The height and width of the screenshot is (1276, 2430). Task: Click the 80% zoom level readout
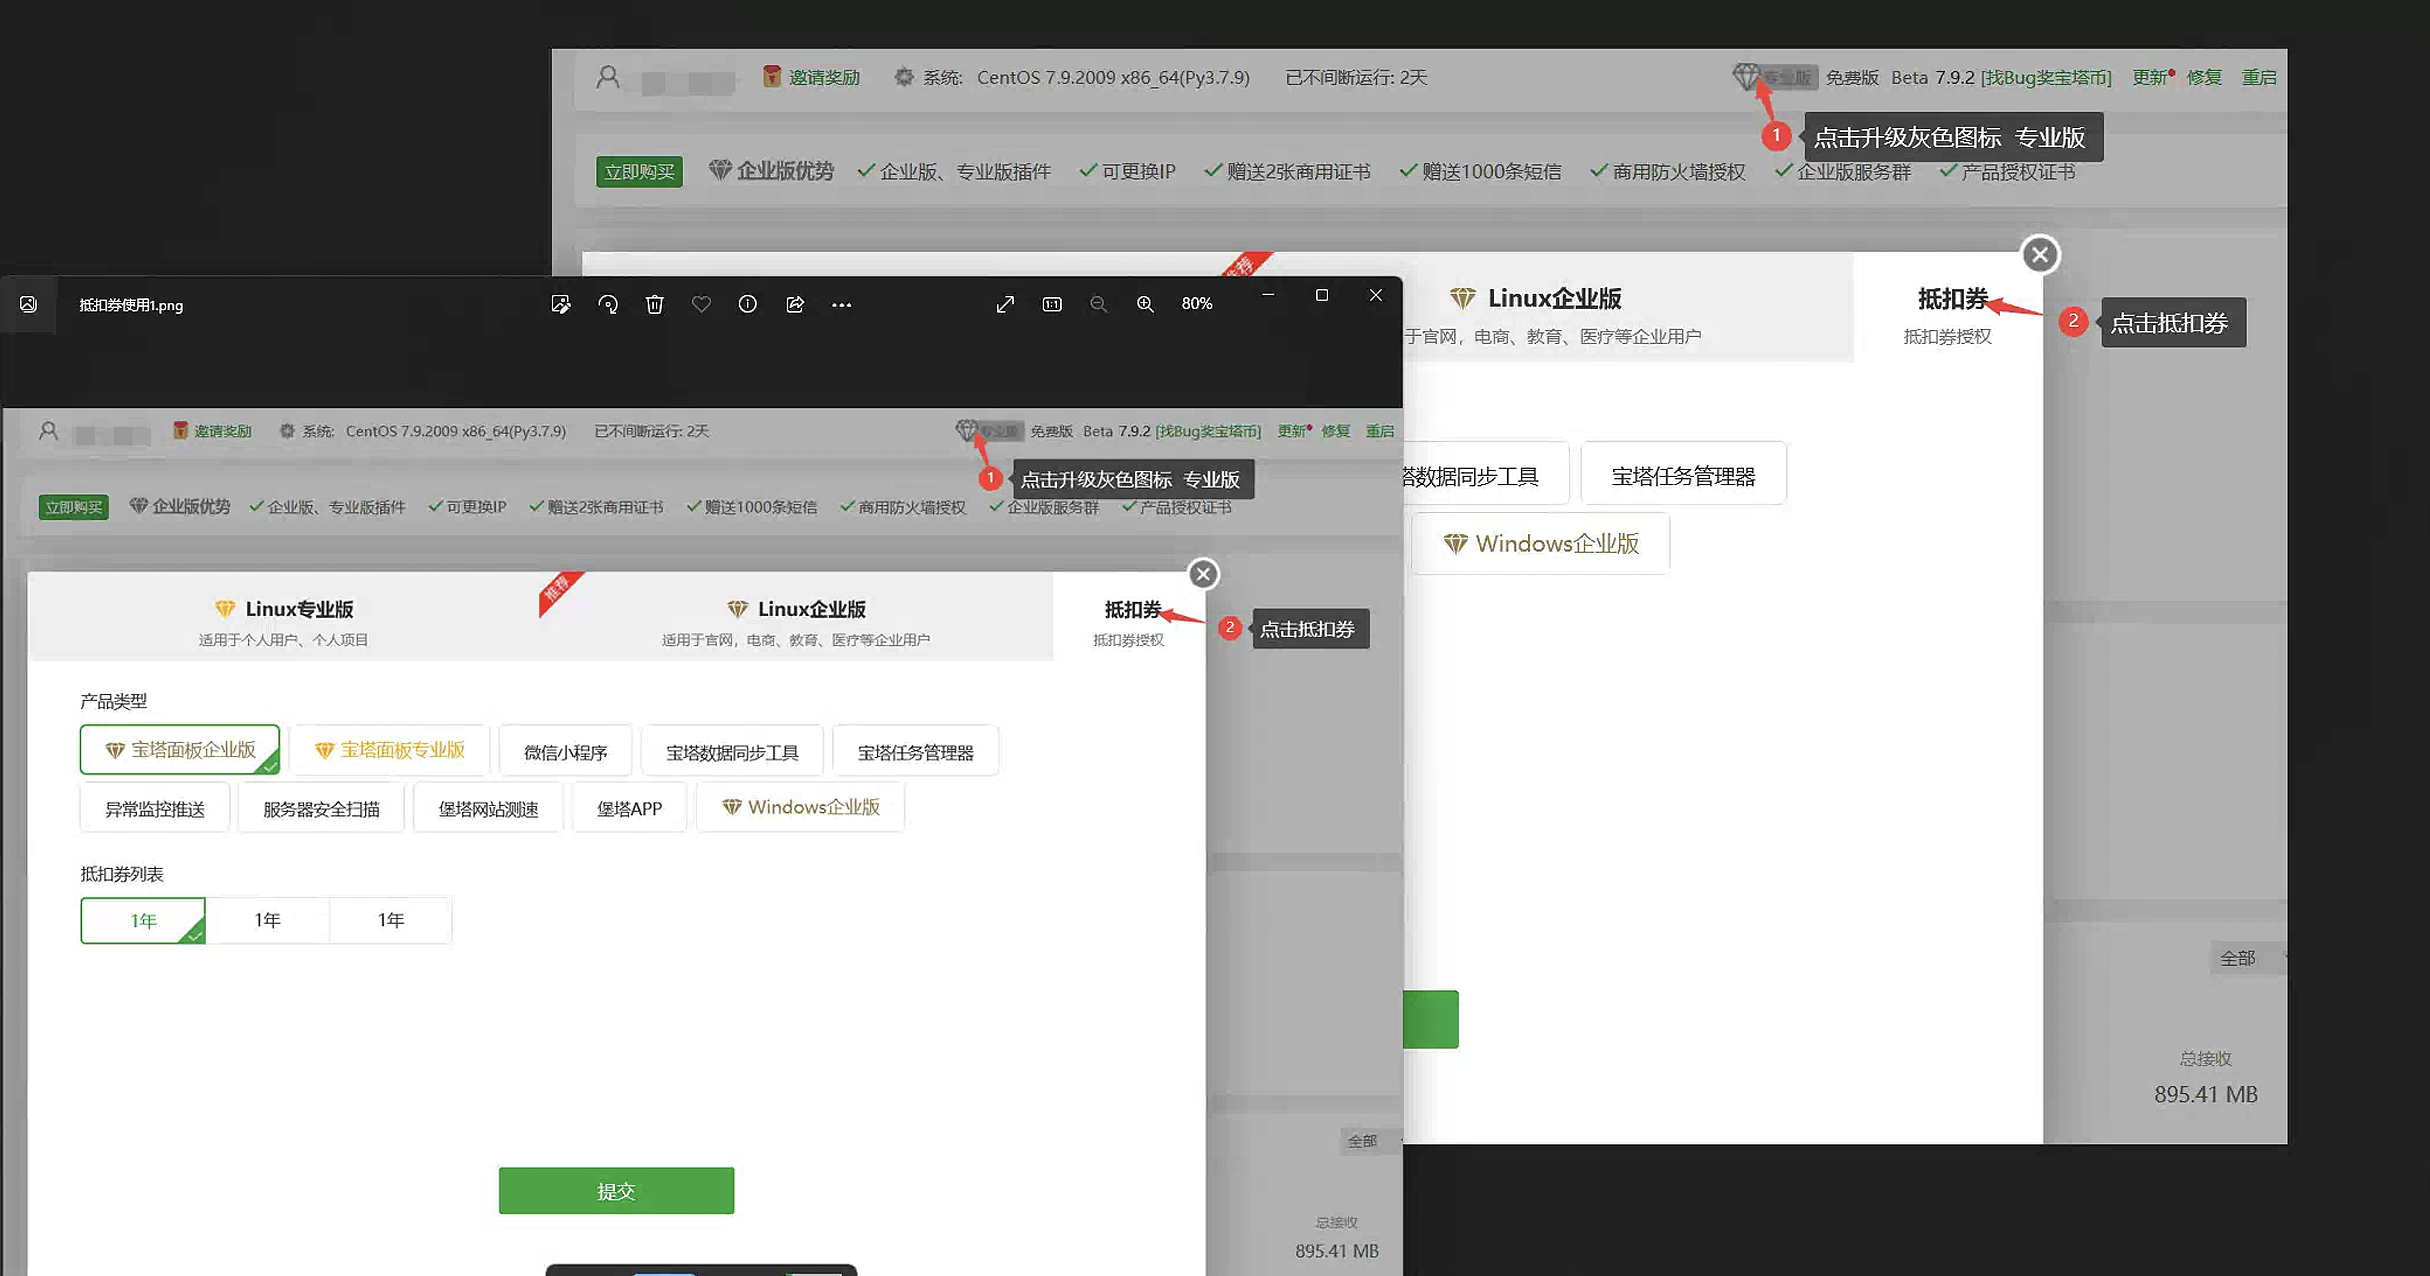(x=1197, y=304)
